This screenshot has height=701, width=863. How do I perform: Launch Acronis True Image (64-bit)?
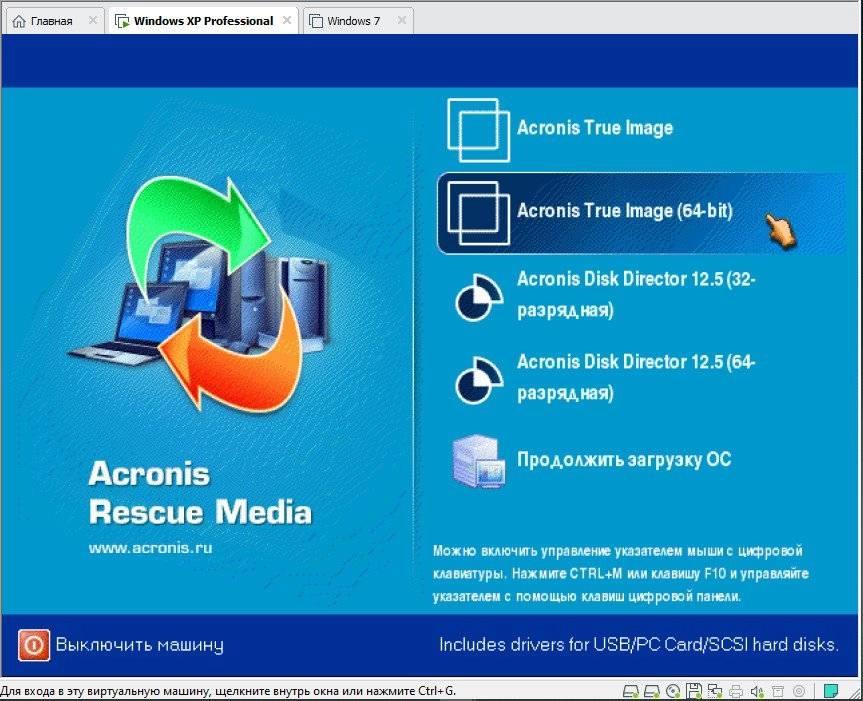tap(641, 213)
